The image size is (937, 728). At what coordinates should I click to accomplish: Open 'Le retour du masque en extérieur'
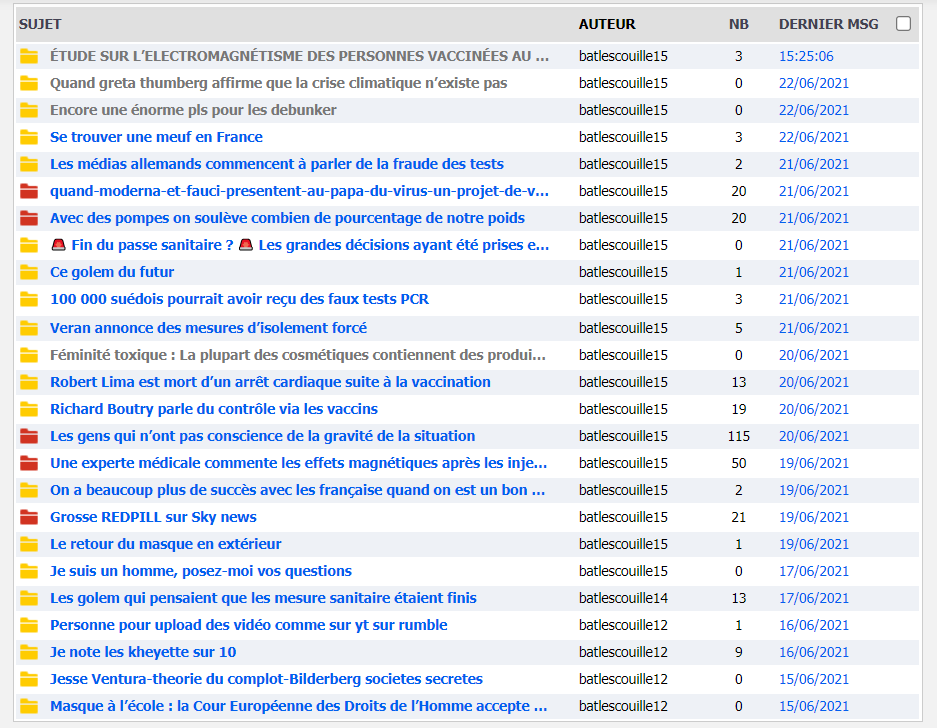click(166, 544)
